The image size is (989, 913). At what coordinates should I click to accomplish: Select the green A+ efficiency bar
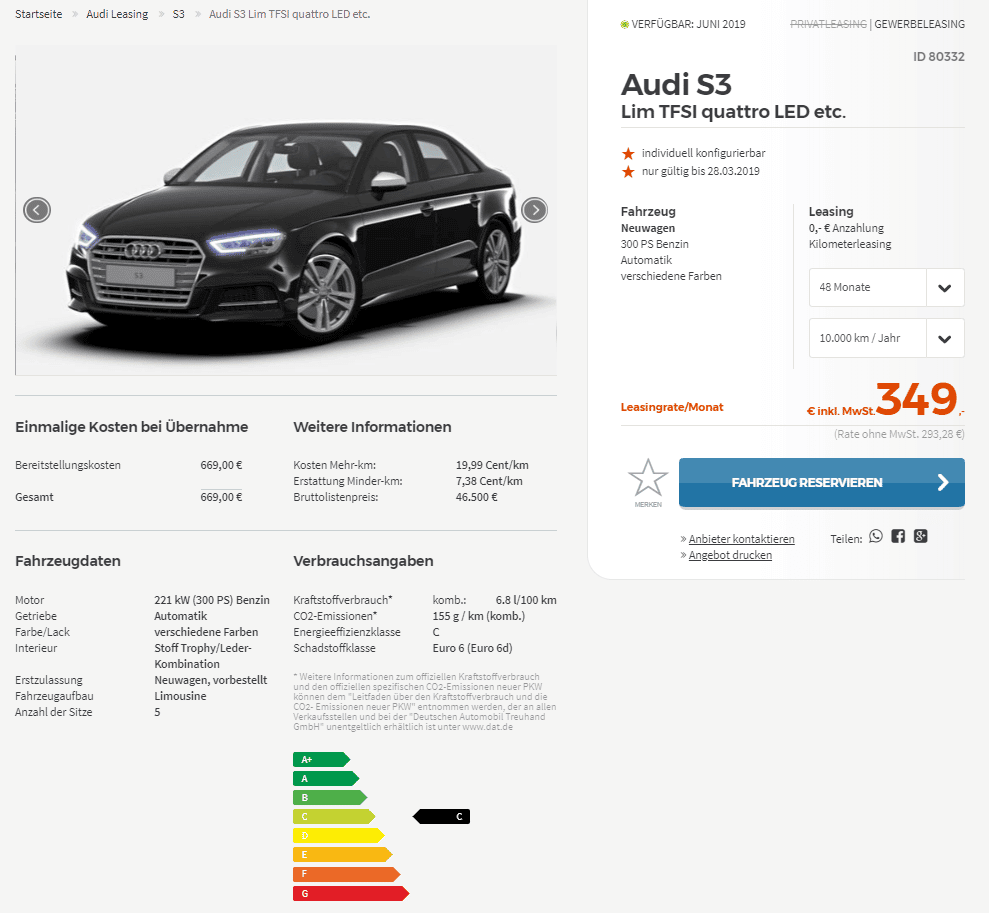321,760
